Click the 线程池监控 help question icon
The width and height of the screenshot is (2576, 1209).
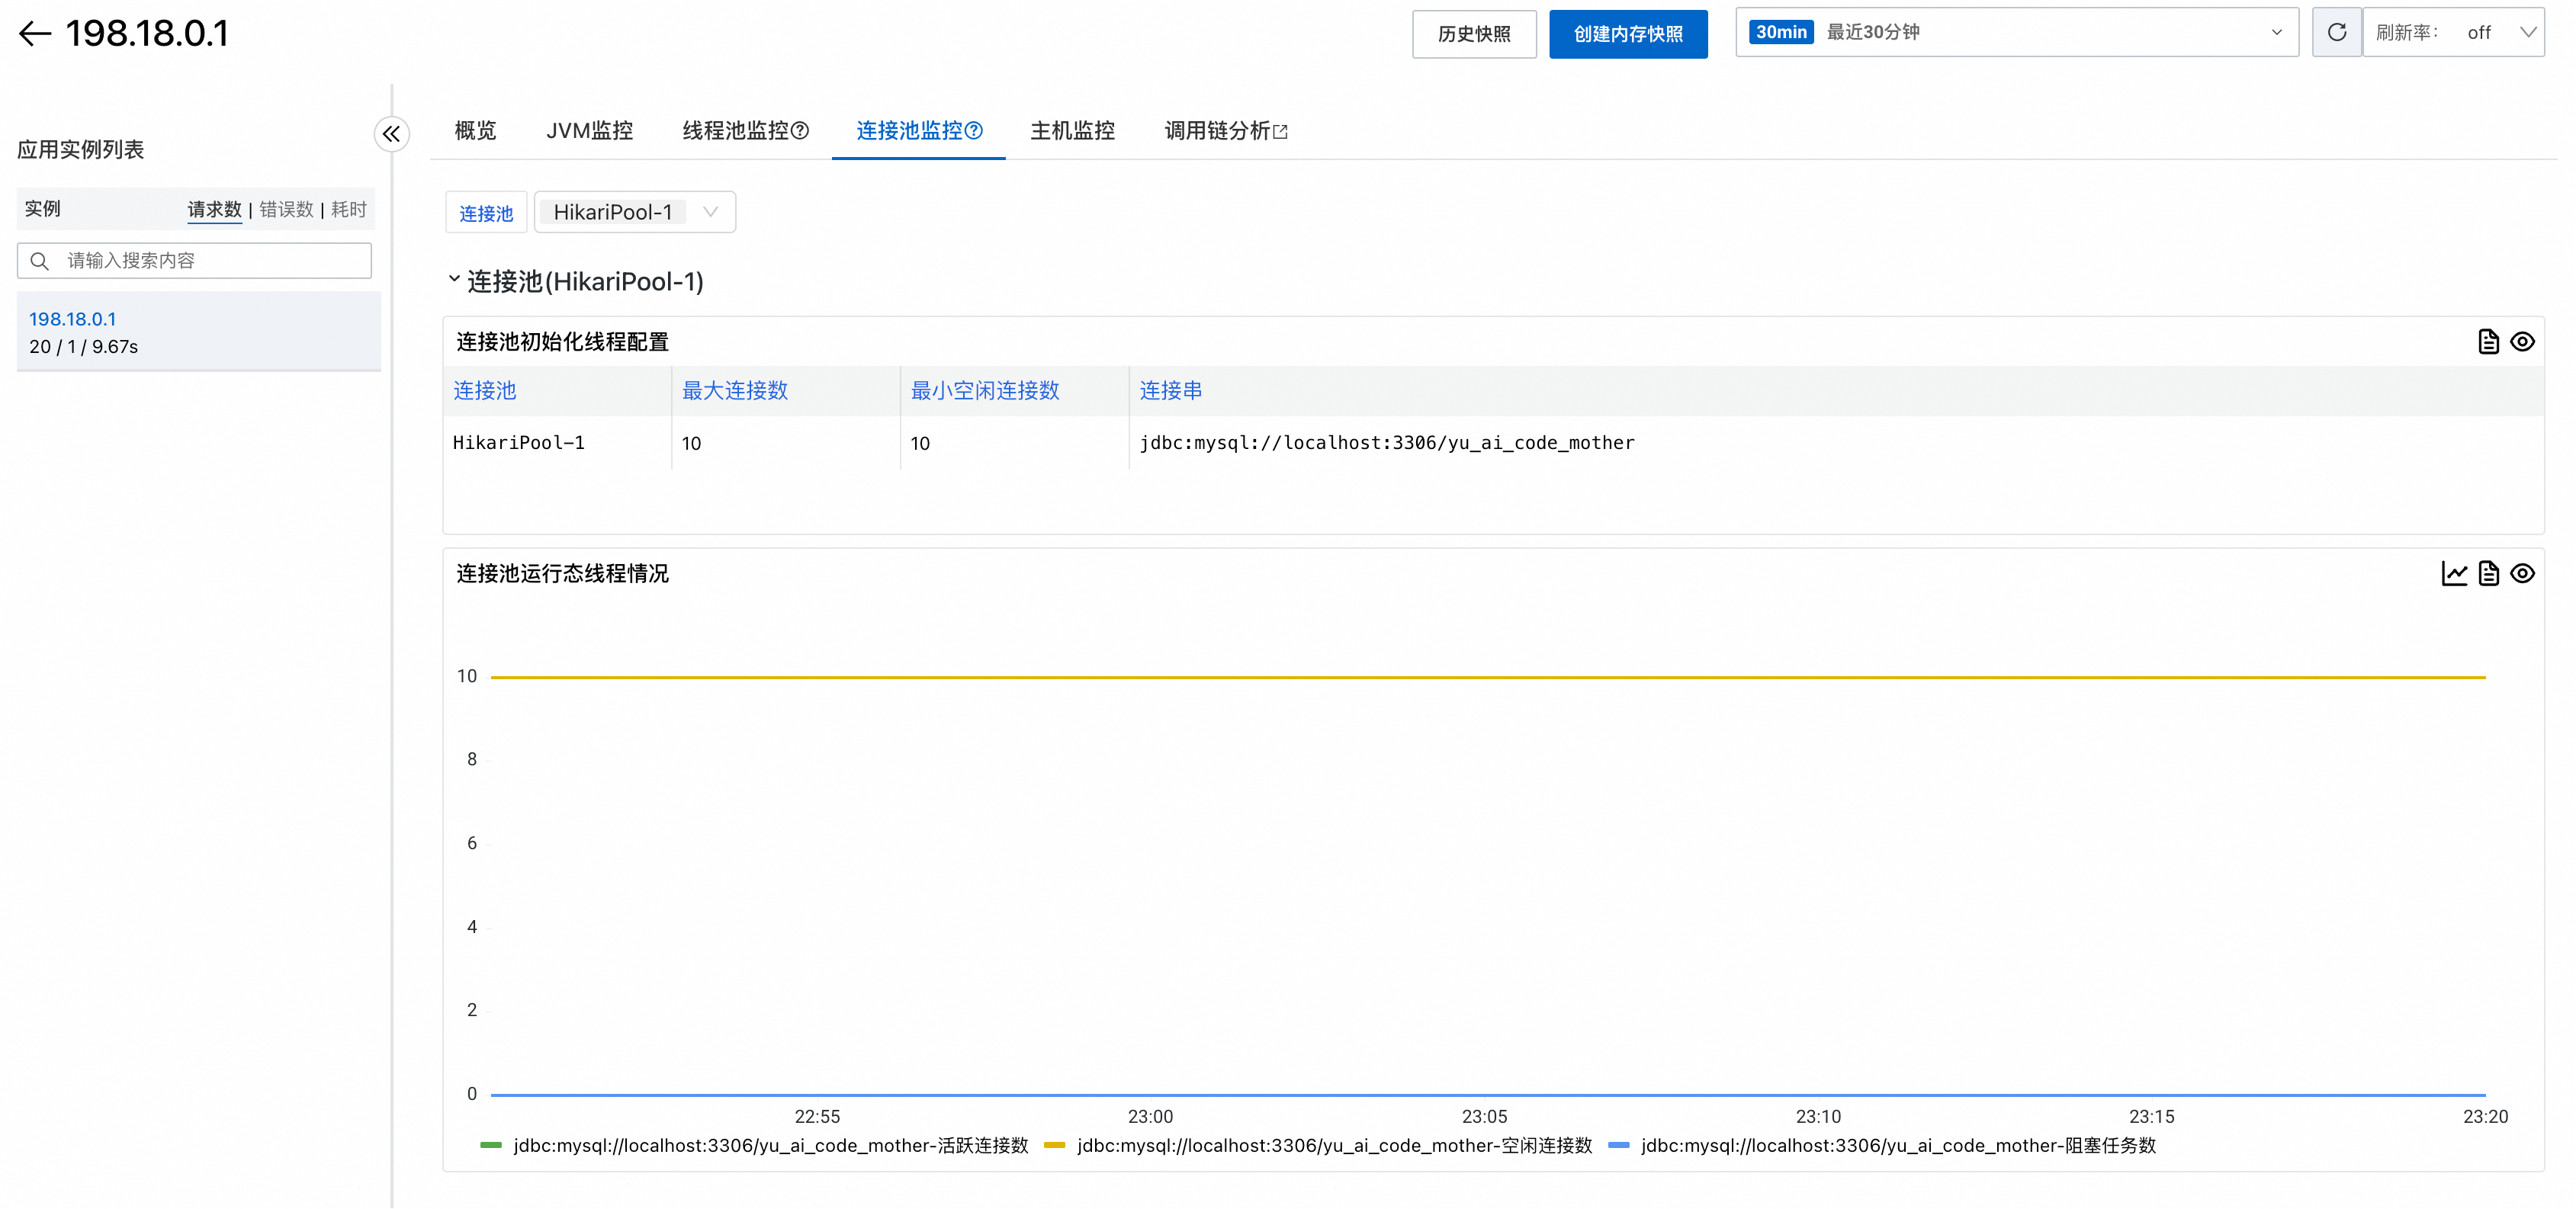coord(800,131)
